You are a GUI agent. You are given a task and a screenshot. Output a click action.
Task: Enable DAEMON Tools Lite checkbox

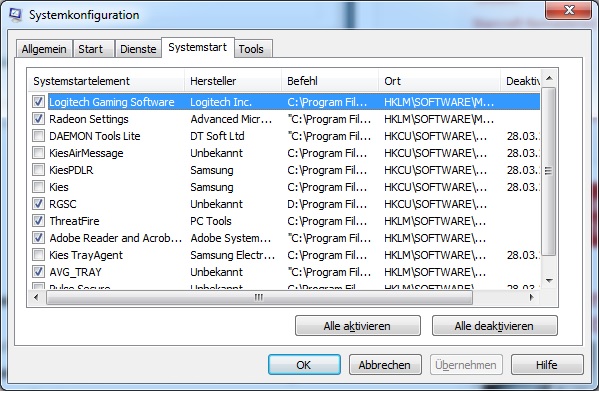click(38, 136)
